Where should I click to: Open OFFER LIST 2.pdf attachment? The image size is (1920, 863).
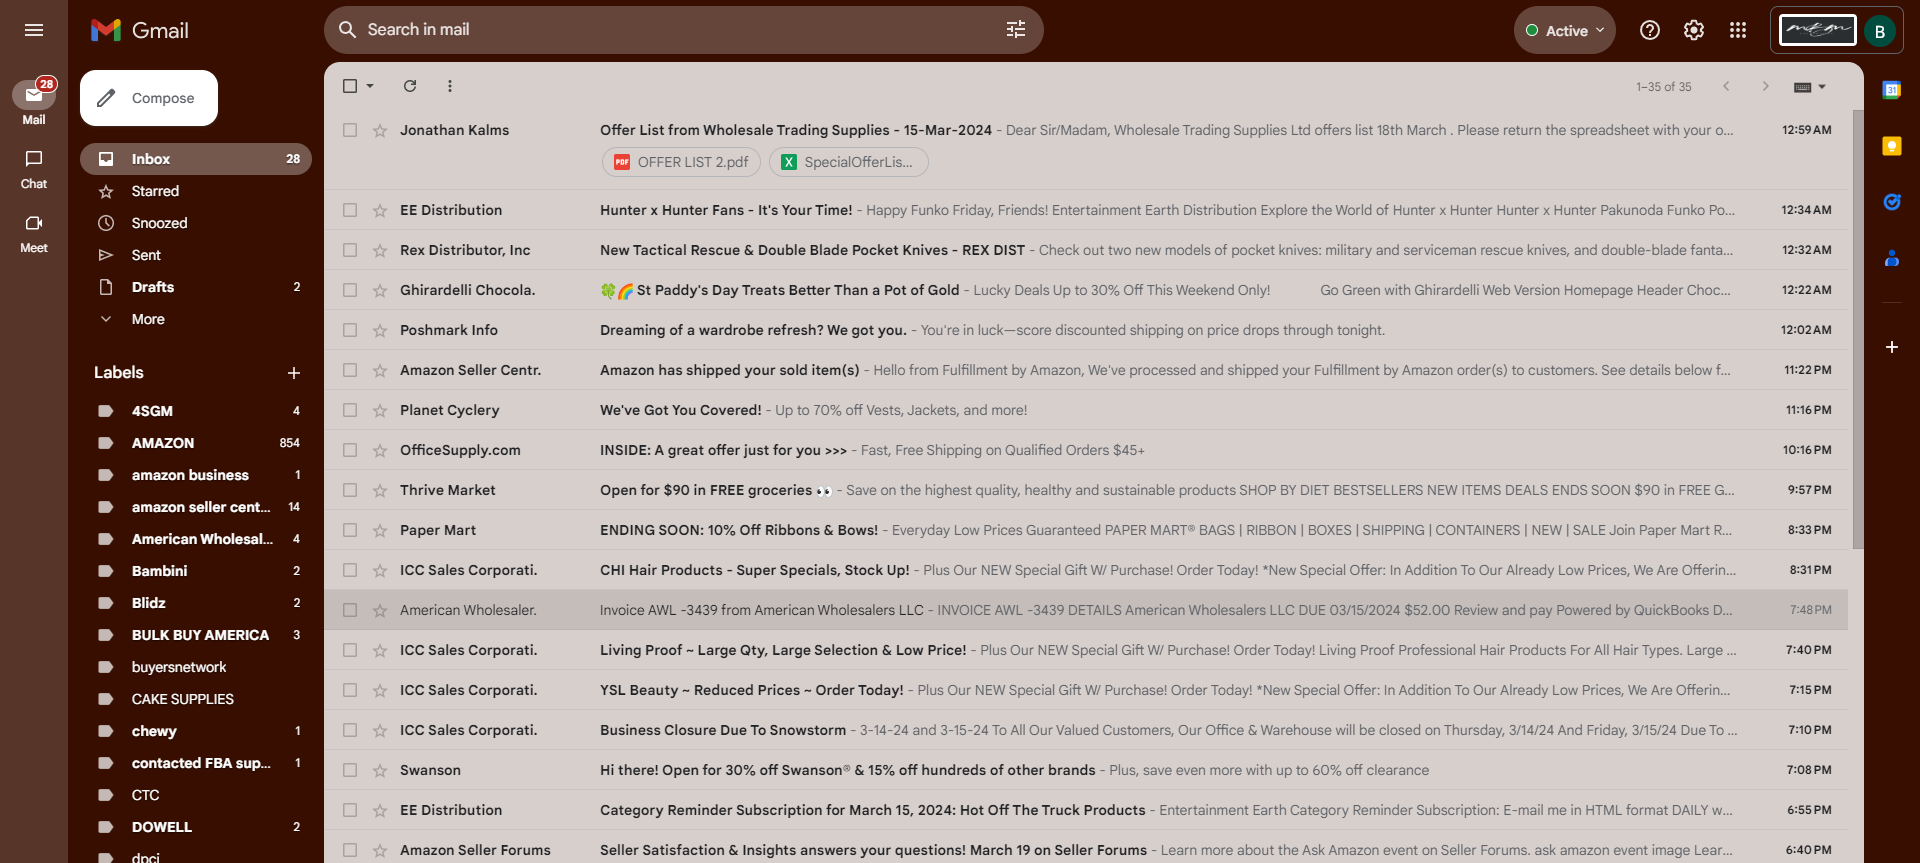(x=681, y=162)
